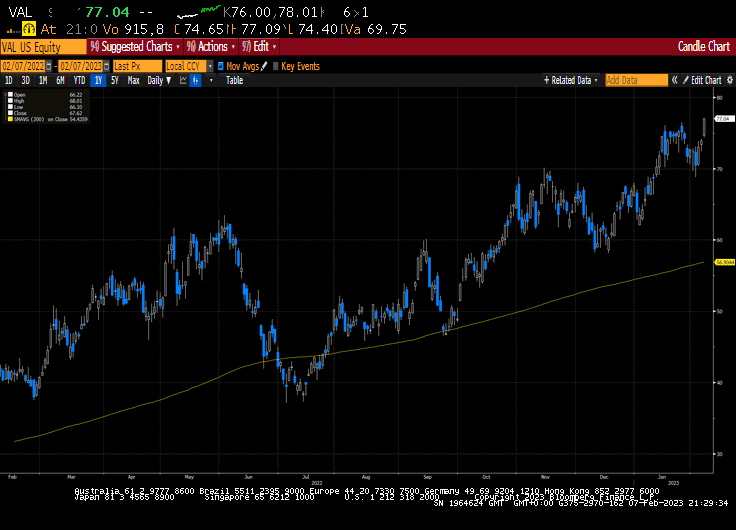736x530 pixels.
Task: Click Nov label on time axis
Action: [x=545, y=477]
